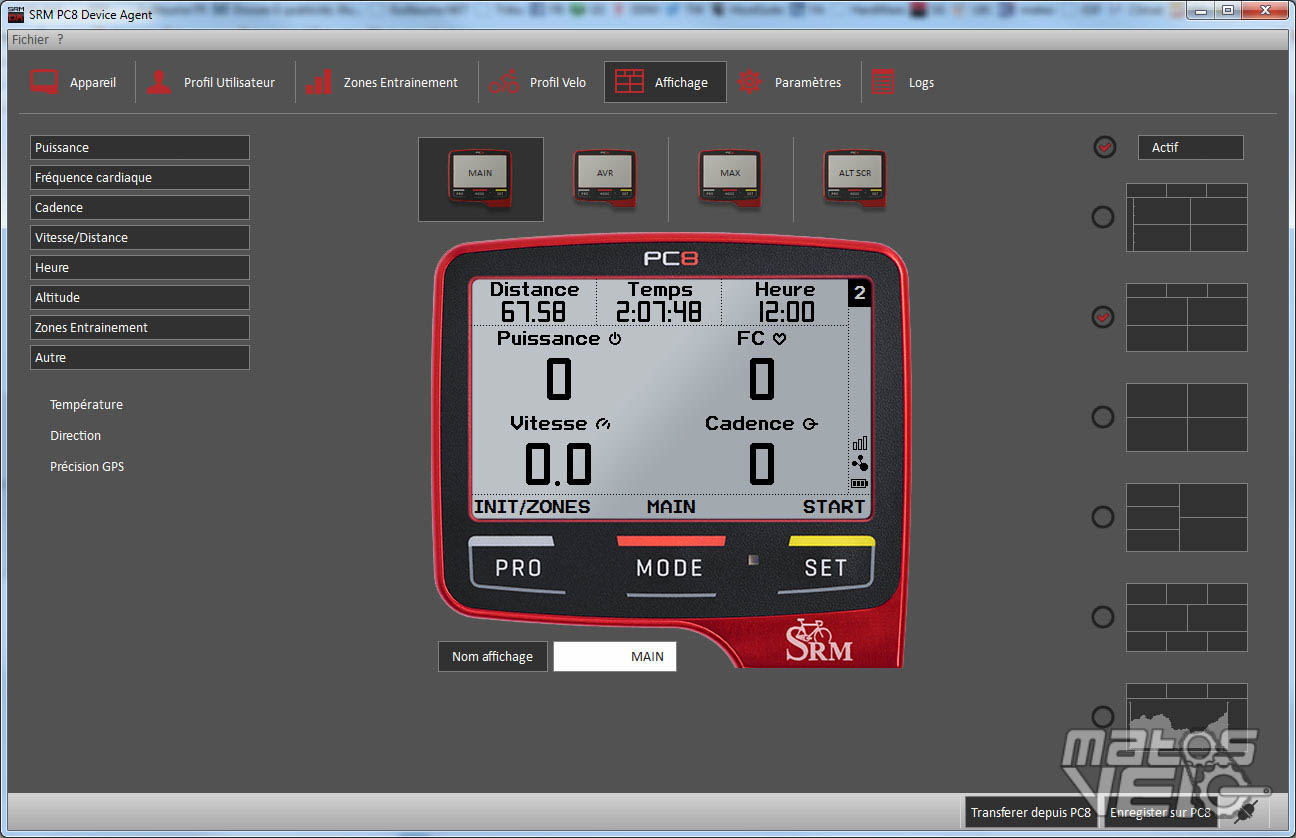1296x838 pixels.
Task: Click the Heure field on PC8 screen
Action: pyautogui.click(x=785, y=302)
